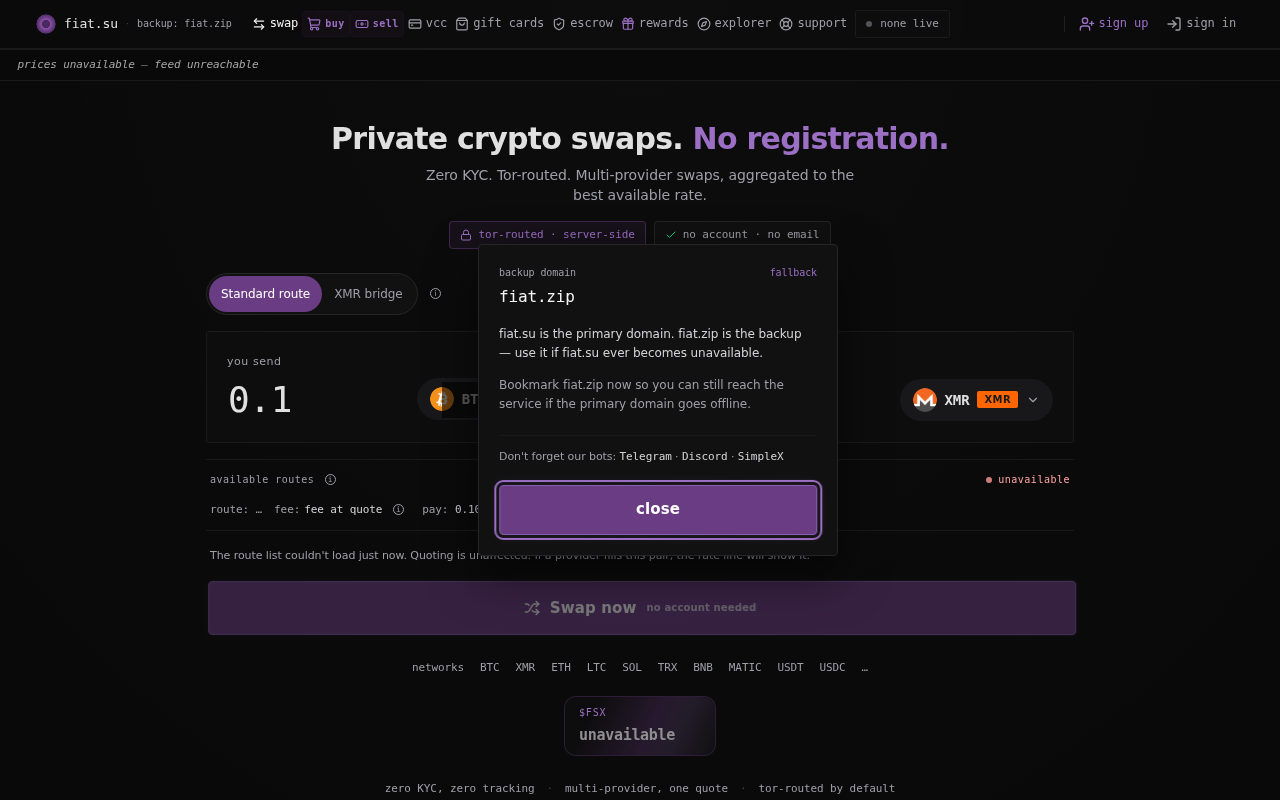1280x800 pixels.
Task: Click the route mode info icon
Action: click(435, 294)
